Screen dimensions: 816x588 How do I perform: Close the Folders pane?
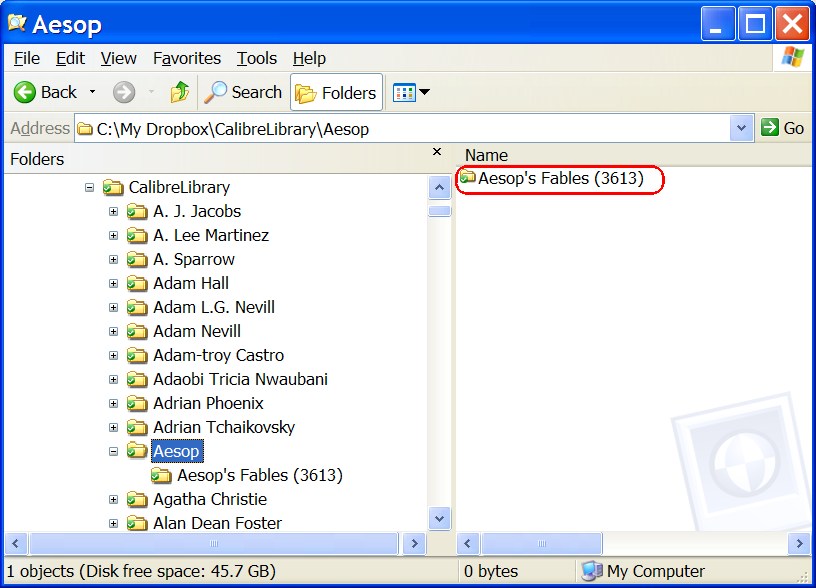437,151
